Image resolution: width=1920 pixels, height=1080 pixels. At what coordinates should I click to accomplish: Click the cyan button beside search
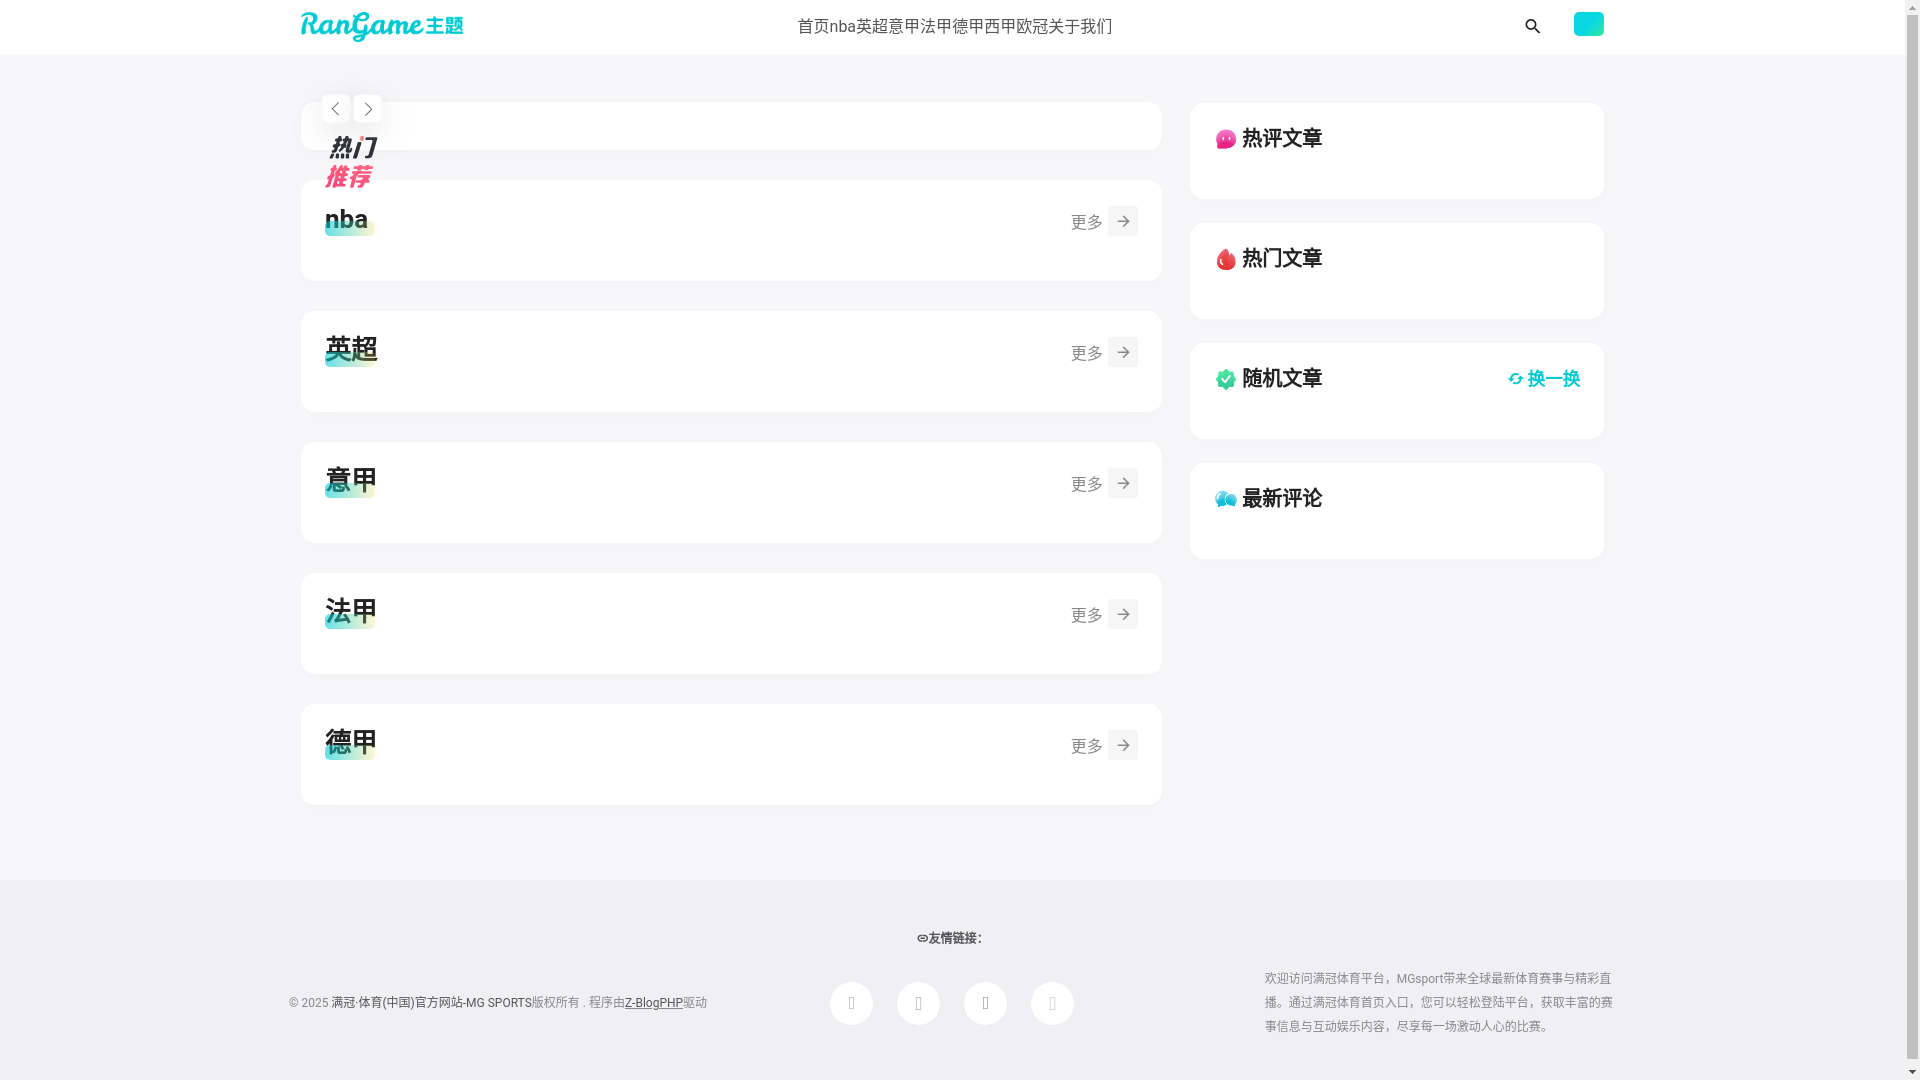coord(1588,24)
